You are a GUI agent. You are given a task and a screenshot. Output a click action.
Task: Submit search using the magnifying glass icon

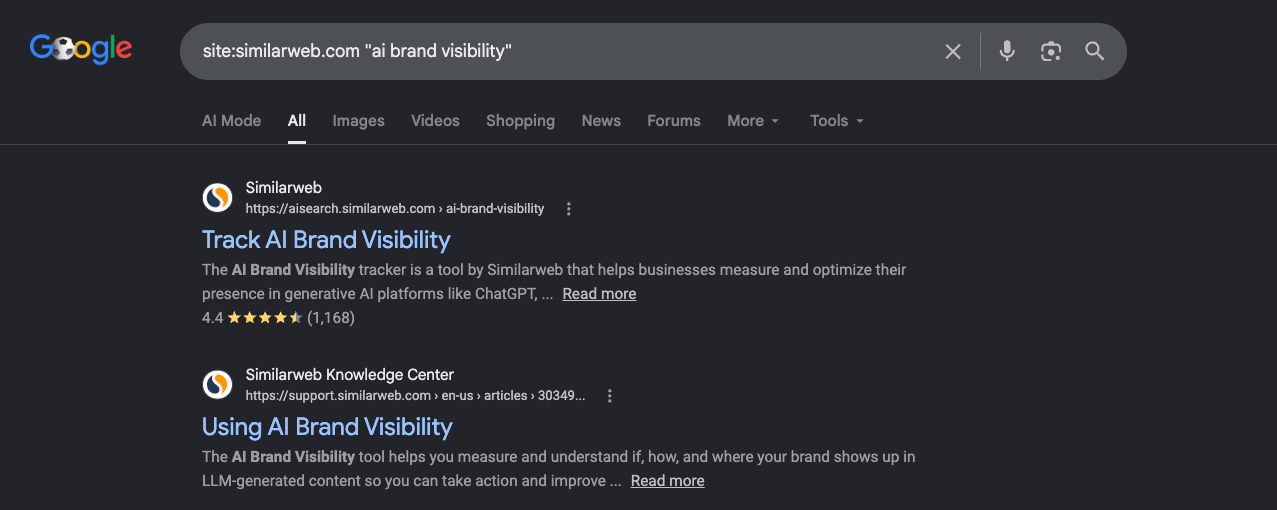pyautogui.click(x=1095, y=51)
